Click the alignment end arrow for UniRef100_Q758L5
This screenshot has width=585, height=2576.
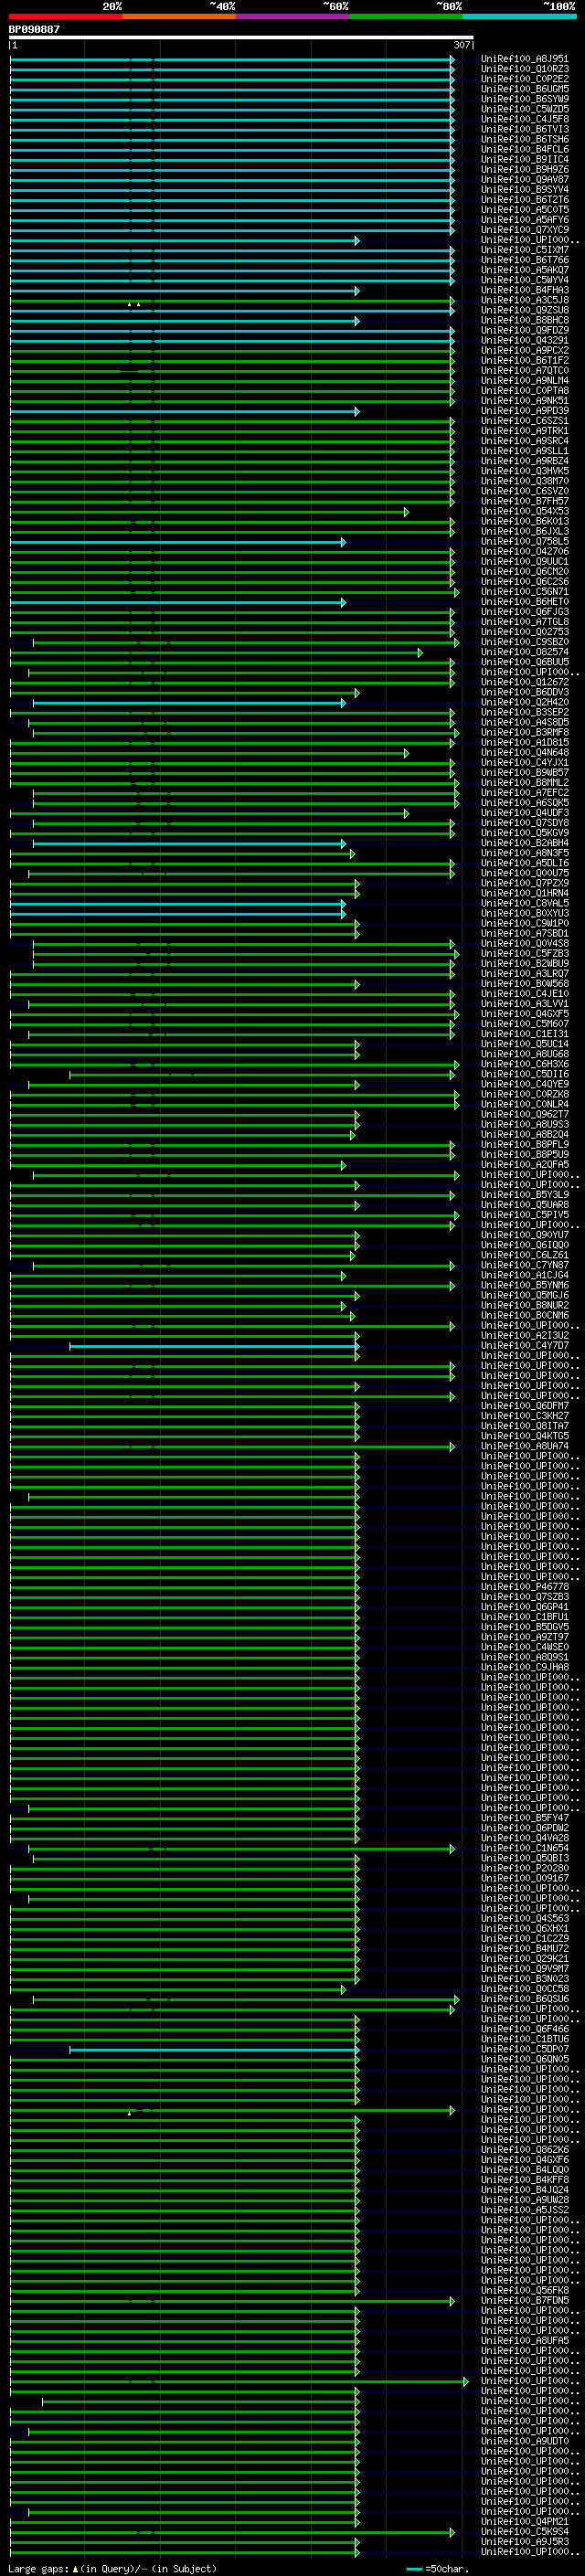click(343, 542)
